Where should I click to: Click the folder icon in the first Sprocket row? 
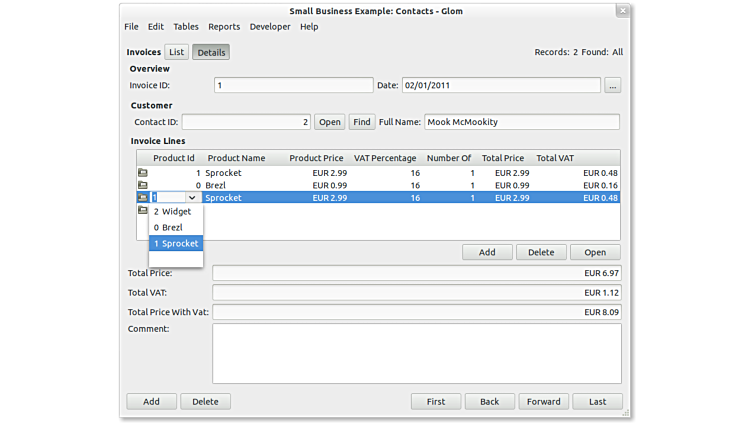(142, 173)
